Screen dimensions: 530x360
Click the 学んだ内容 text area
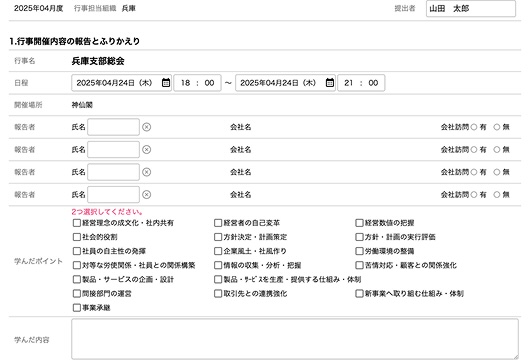[295, 339]
